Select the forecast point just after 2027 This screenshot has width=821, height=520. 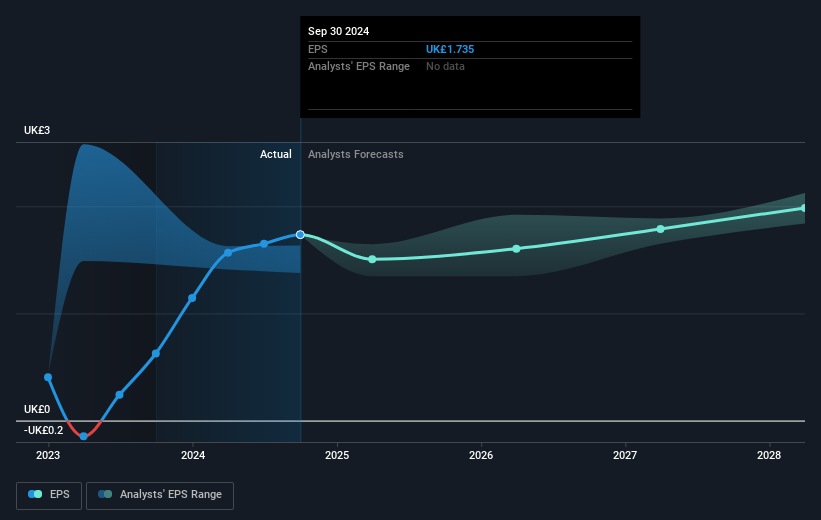coord(660,229)
